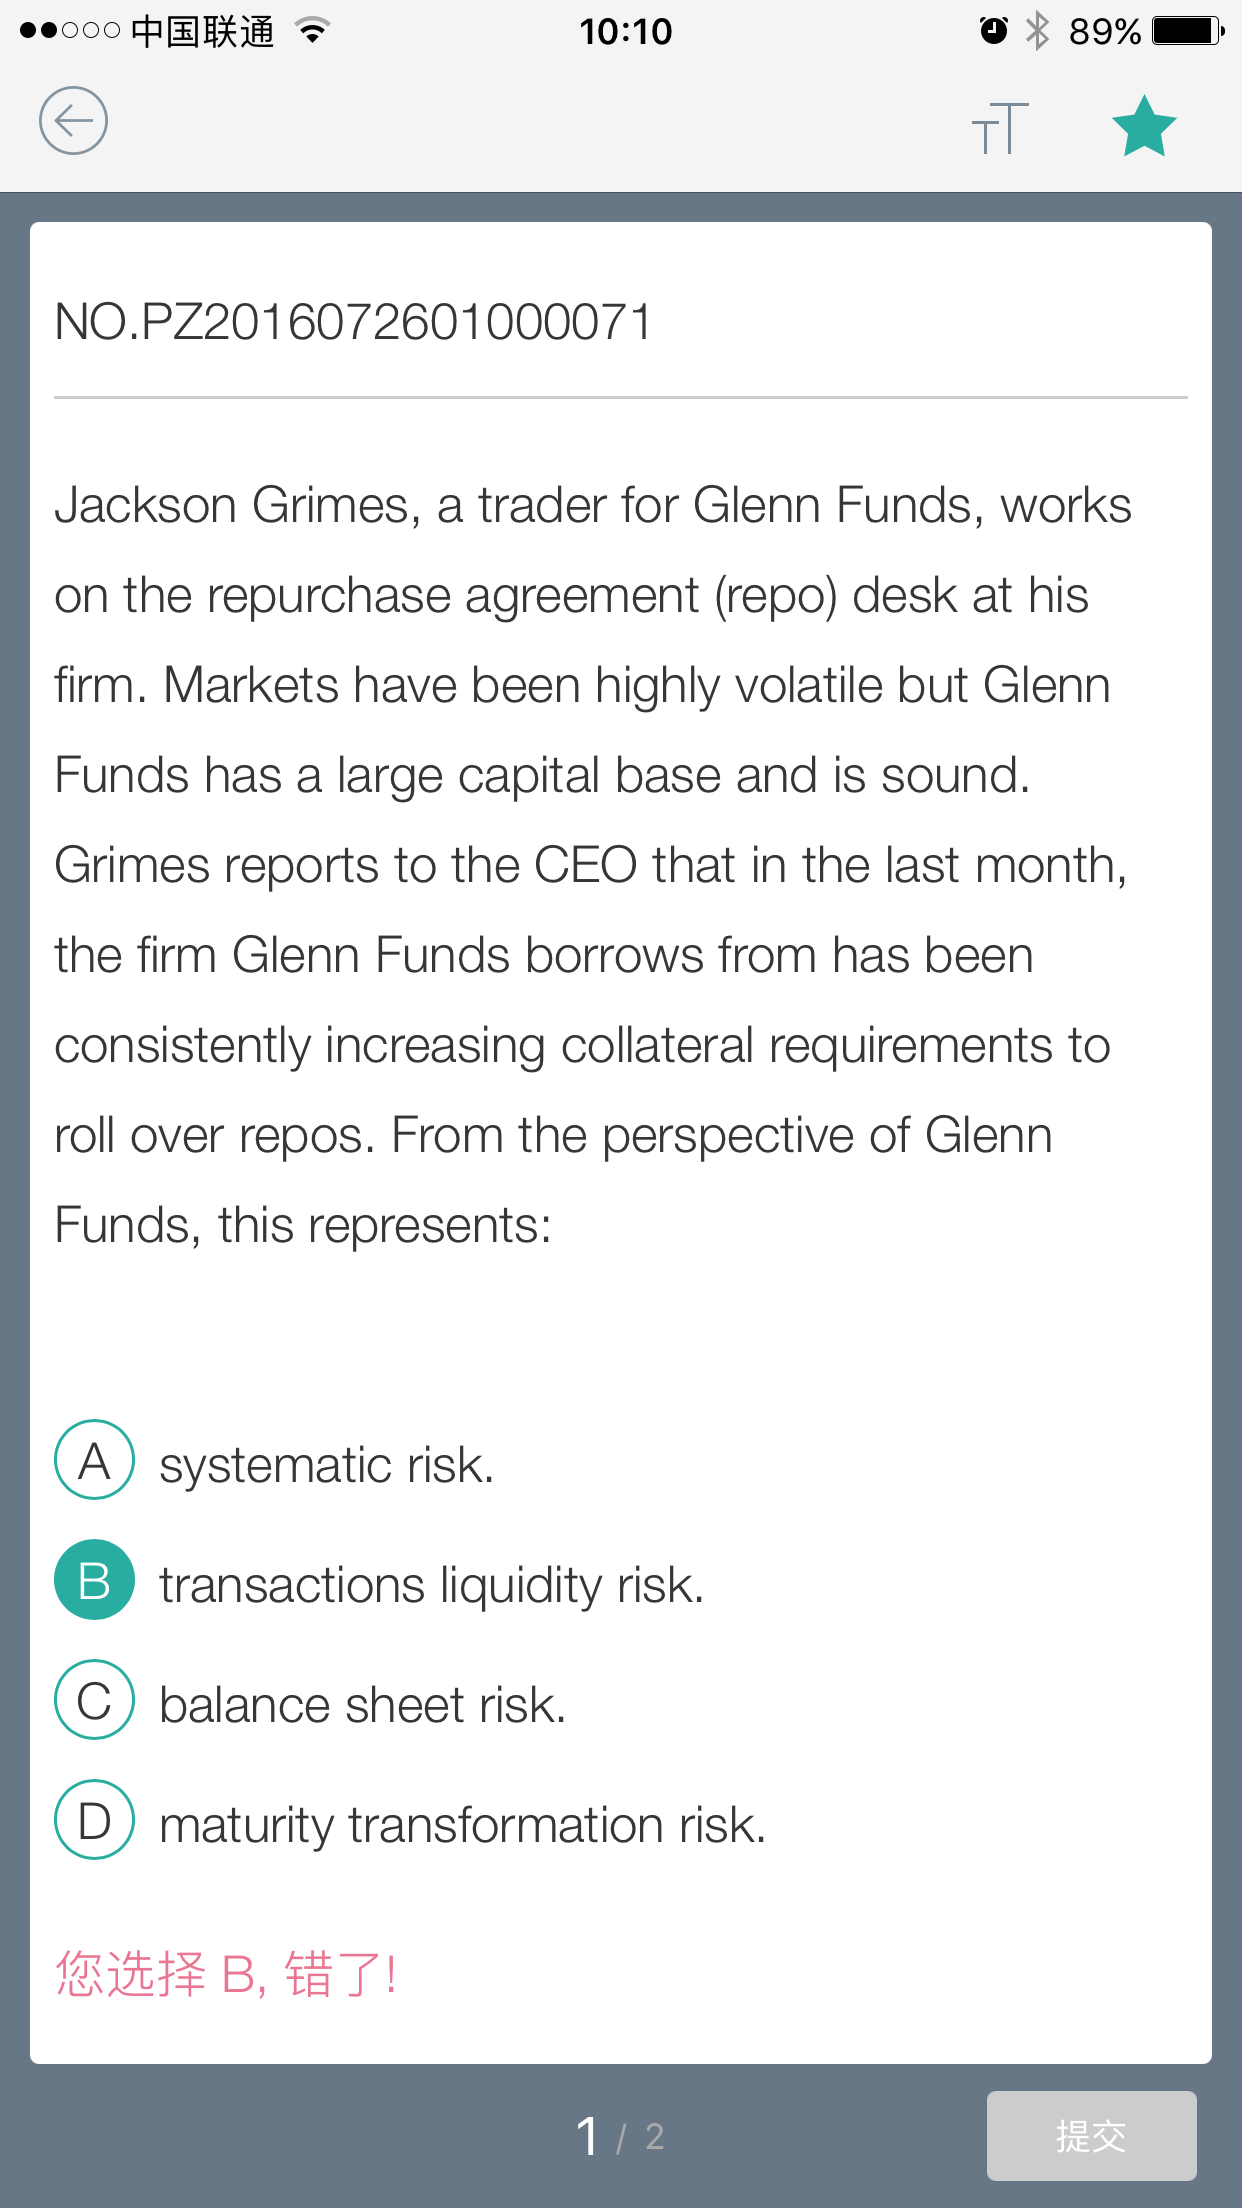Click the 提交 submit button
The height and width of the screenshot is (2208, 1242).
(1092, 2136)
